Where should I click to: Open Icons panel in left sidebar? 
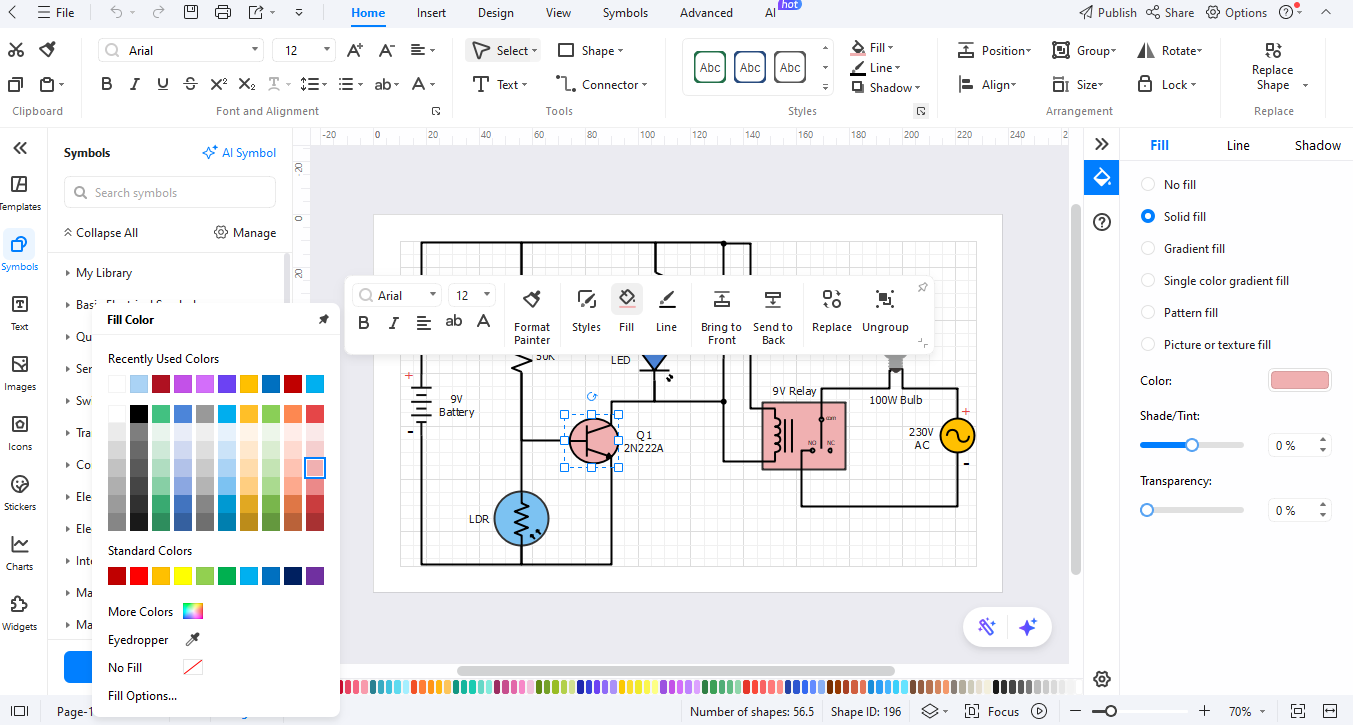pyautogui.click(x=19, y=433)
